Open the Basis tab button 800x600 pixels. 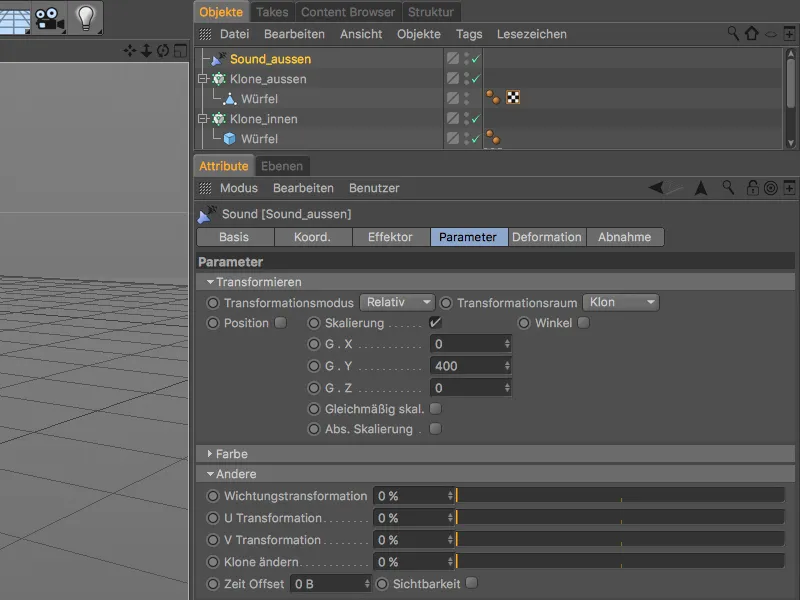234,237
